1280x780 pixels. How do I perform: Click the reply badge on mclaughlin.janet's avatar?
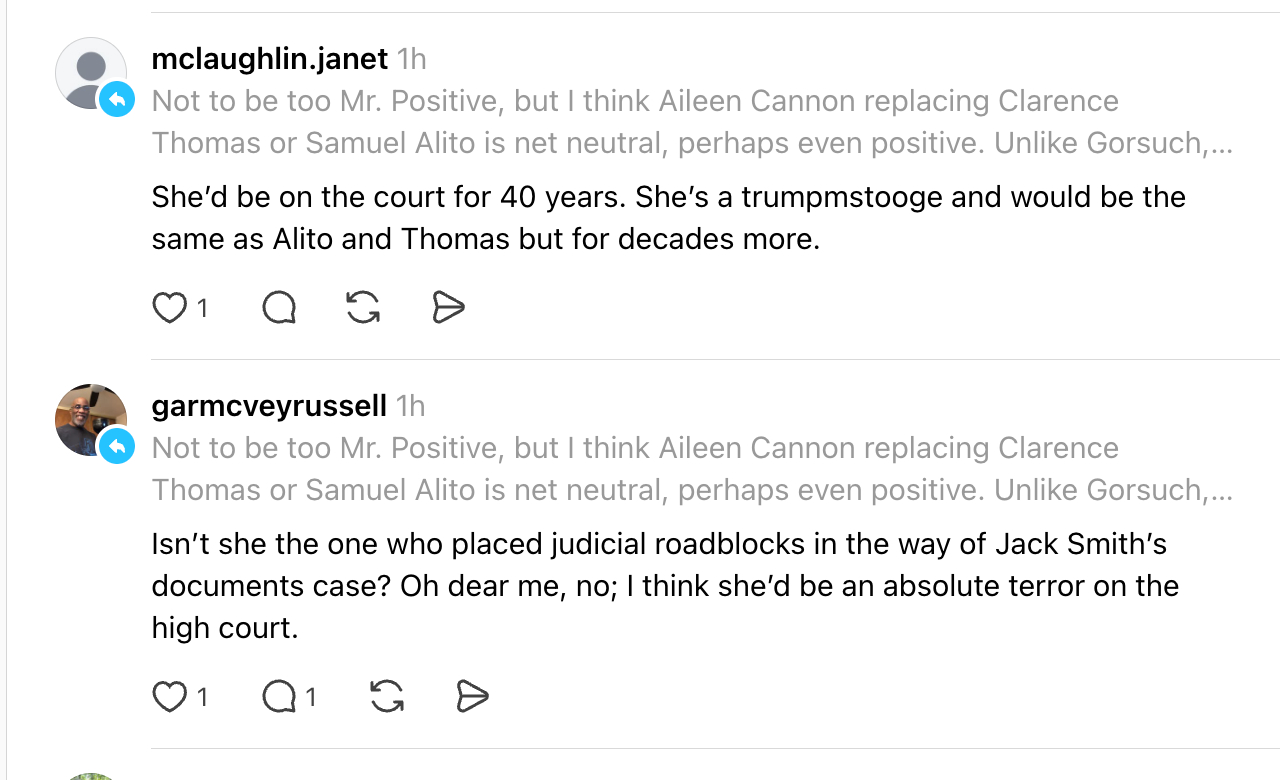117,99
